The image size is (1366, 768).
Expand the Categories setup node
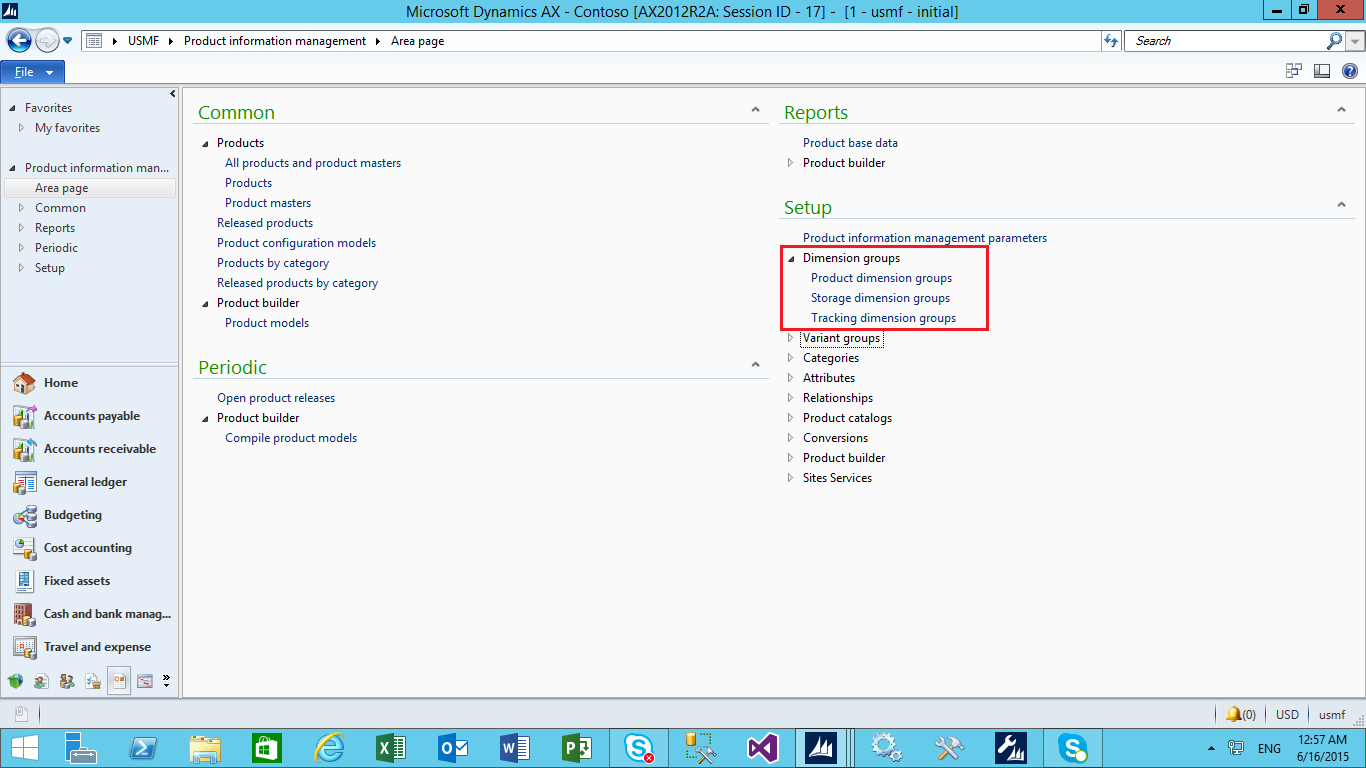(x=790, y=358)
